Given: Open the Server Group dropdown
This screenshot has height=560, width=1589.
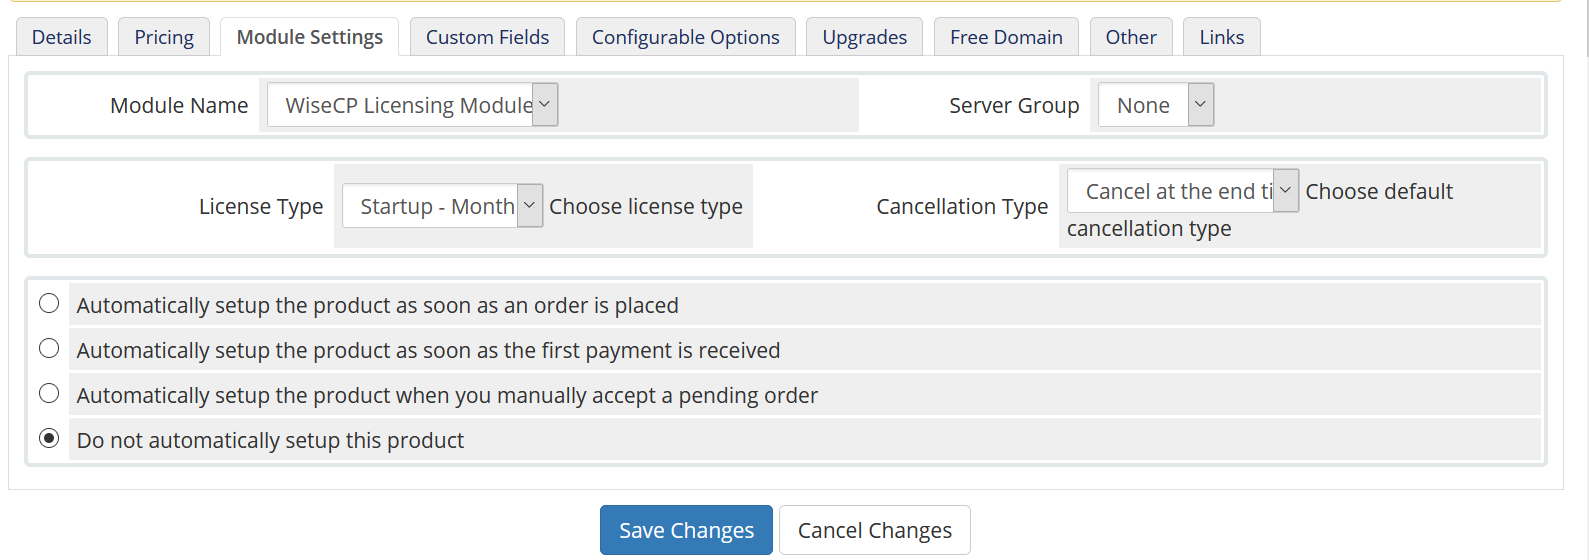Looking at the screenshot, I should 1156,105.
